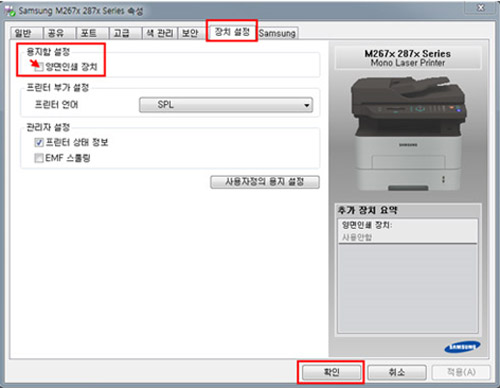Enable the 양면인쇄 장치 checkbox
This screenshot has width=500, height=388.
39,67
